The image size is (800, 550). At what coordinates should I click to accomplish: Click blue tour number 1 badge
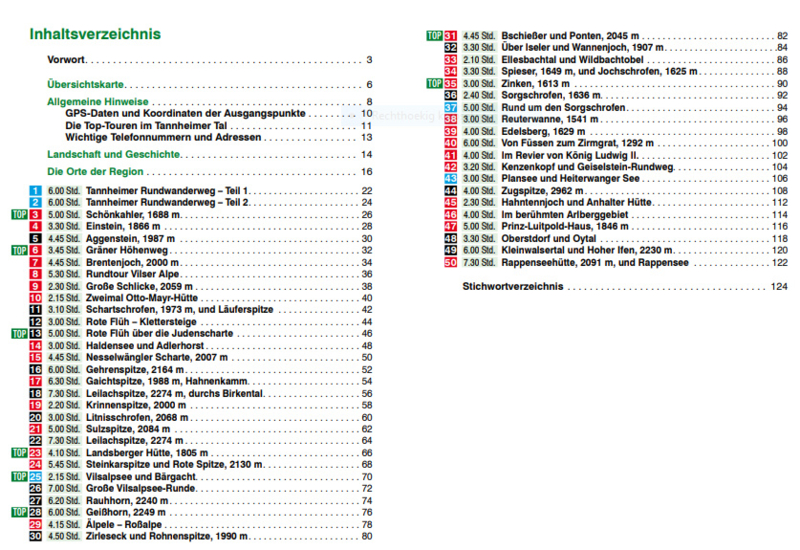point(35,191)
